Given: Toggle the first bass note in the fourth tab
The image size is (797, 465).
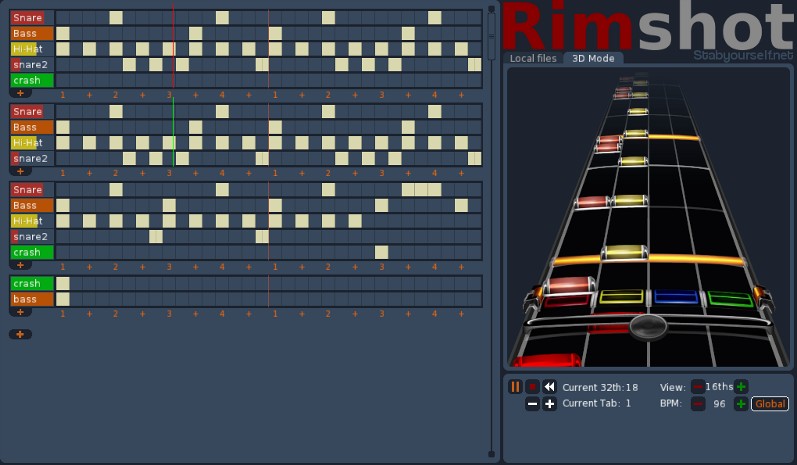Looking at the screenshot, I should pos(63,299).
